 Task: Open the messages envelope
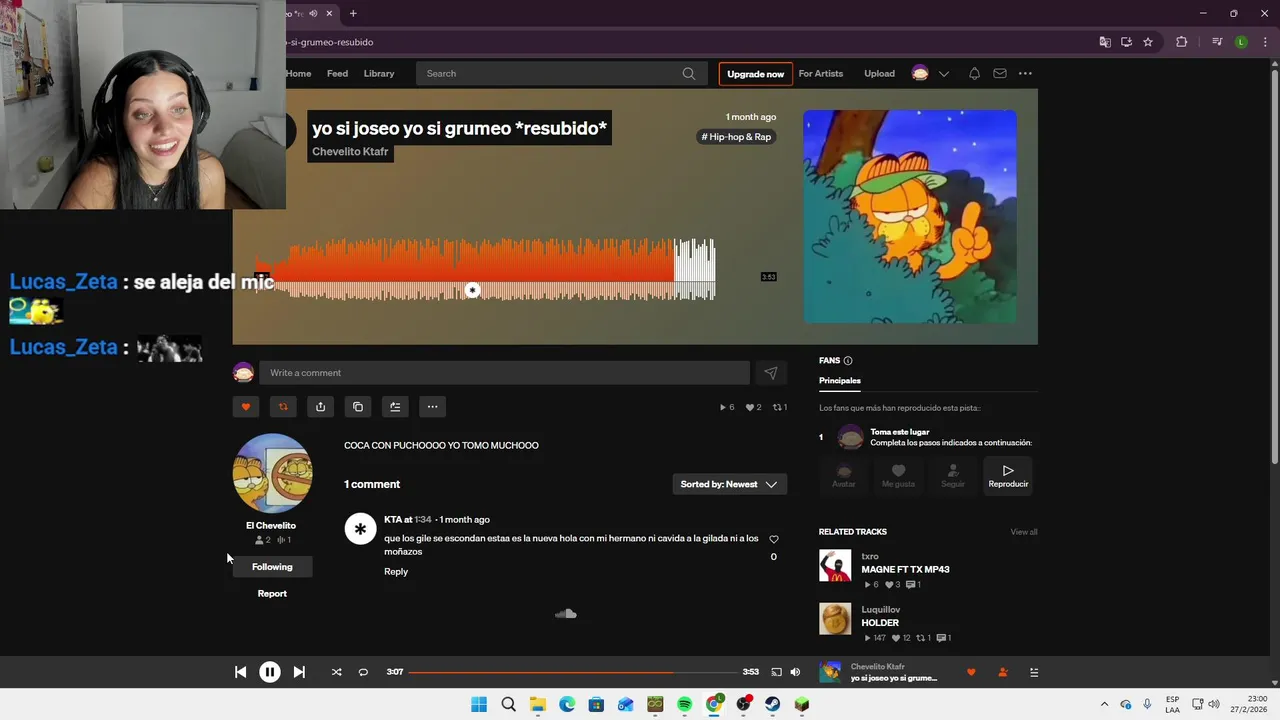[x=1000, y=73]
